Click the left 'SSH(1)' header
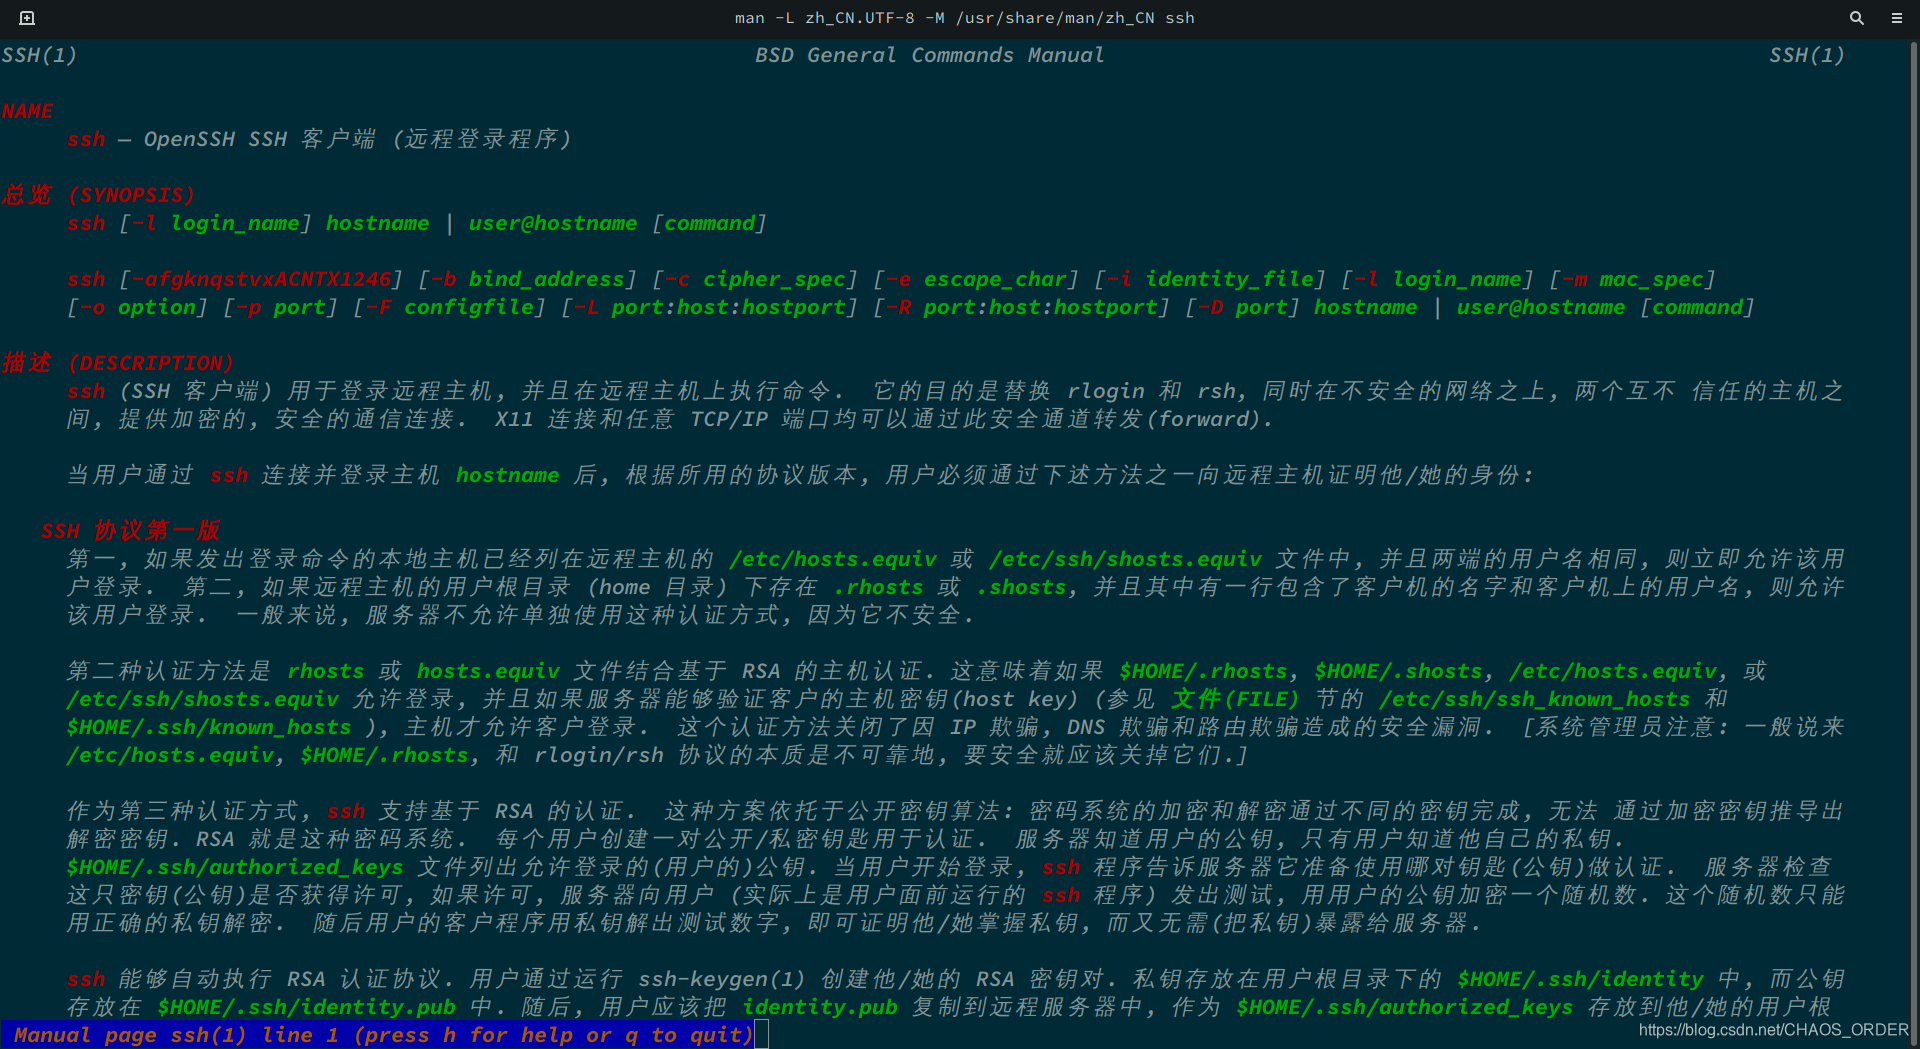 39,55
